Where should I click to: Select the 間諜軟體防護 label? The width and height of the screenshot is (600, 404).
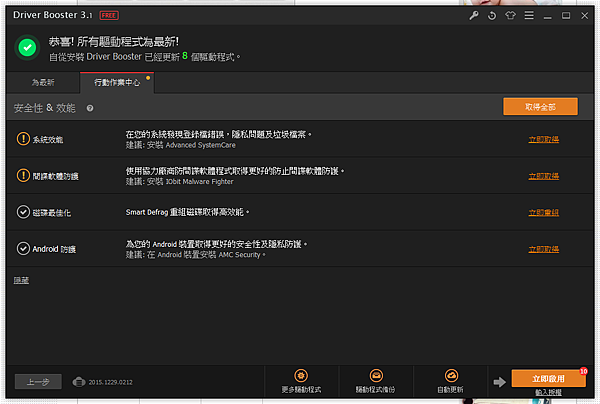(x=55, y=176)
